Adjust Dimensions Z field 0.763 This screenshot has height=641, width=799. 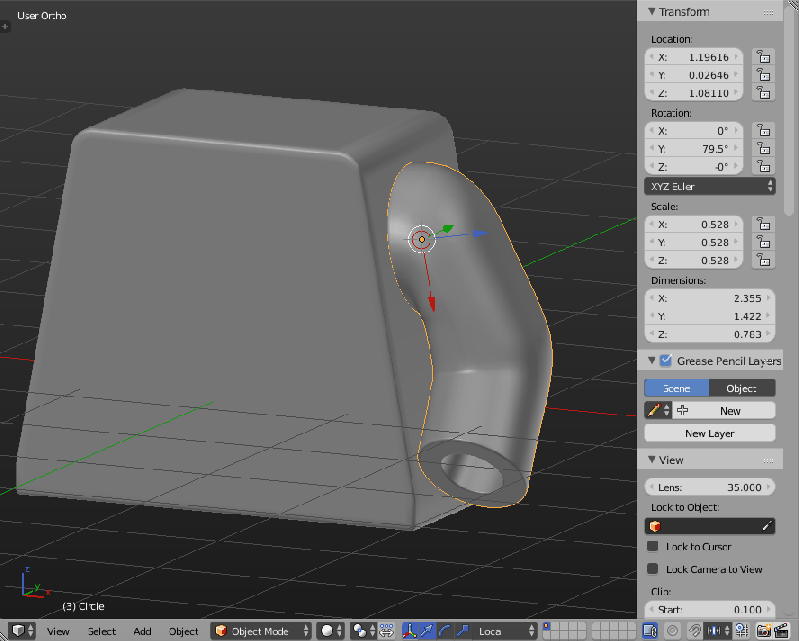(710, 334)
